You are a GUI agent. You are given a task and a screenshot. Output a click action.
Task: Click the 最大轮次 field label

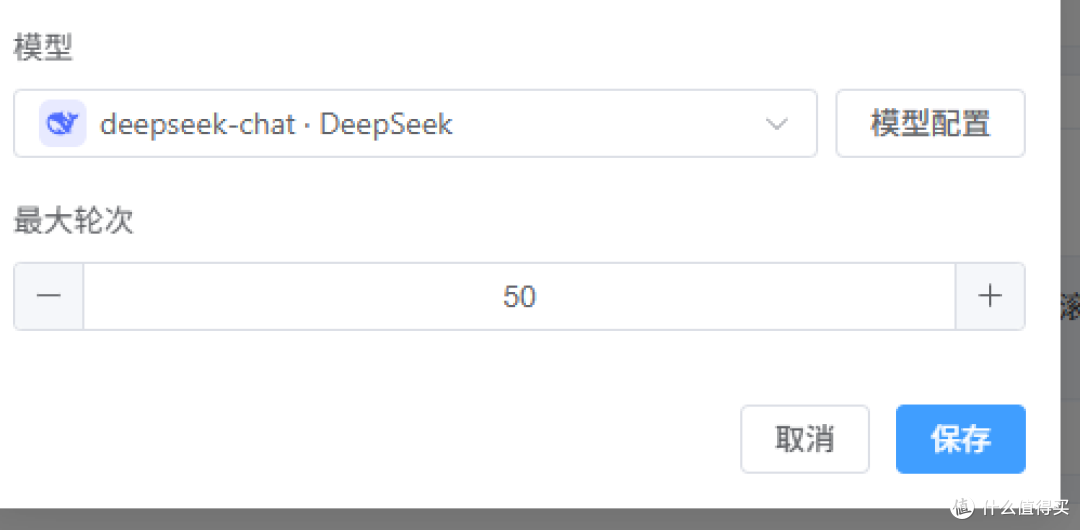[x=73, y=221]
